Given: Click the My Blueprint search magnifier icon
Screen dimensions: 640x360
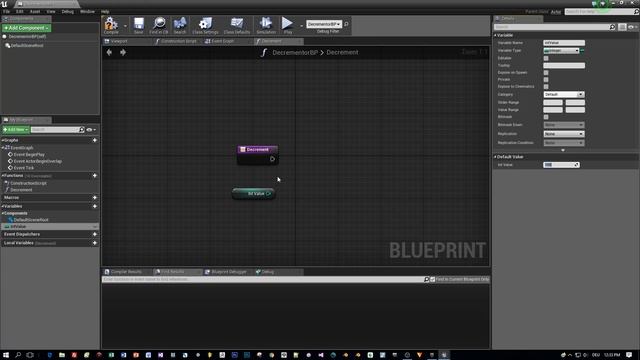Looking at the screenshot, I should click(81, 130).
